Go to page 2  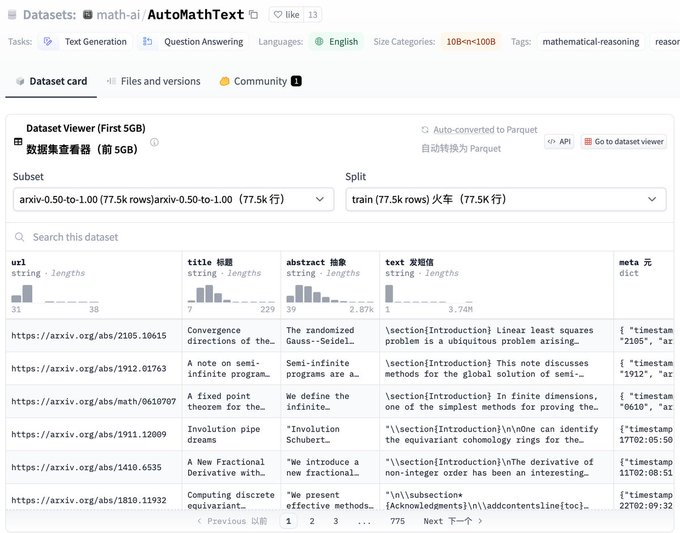point(312,521)
